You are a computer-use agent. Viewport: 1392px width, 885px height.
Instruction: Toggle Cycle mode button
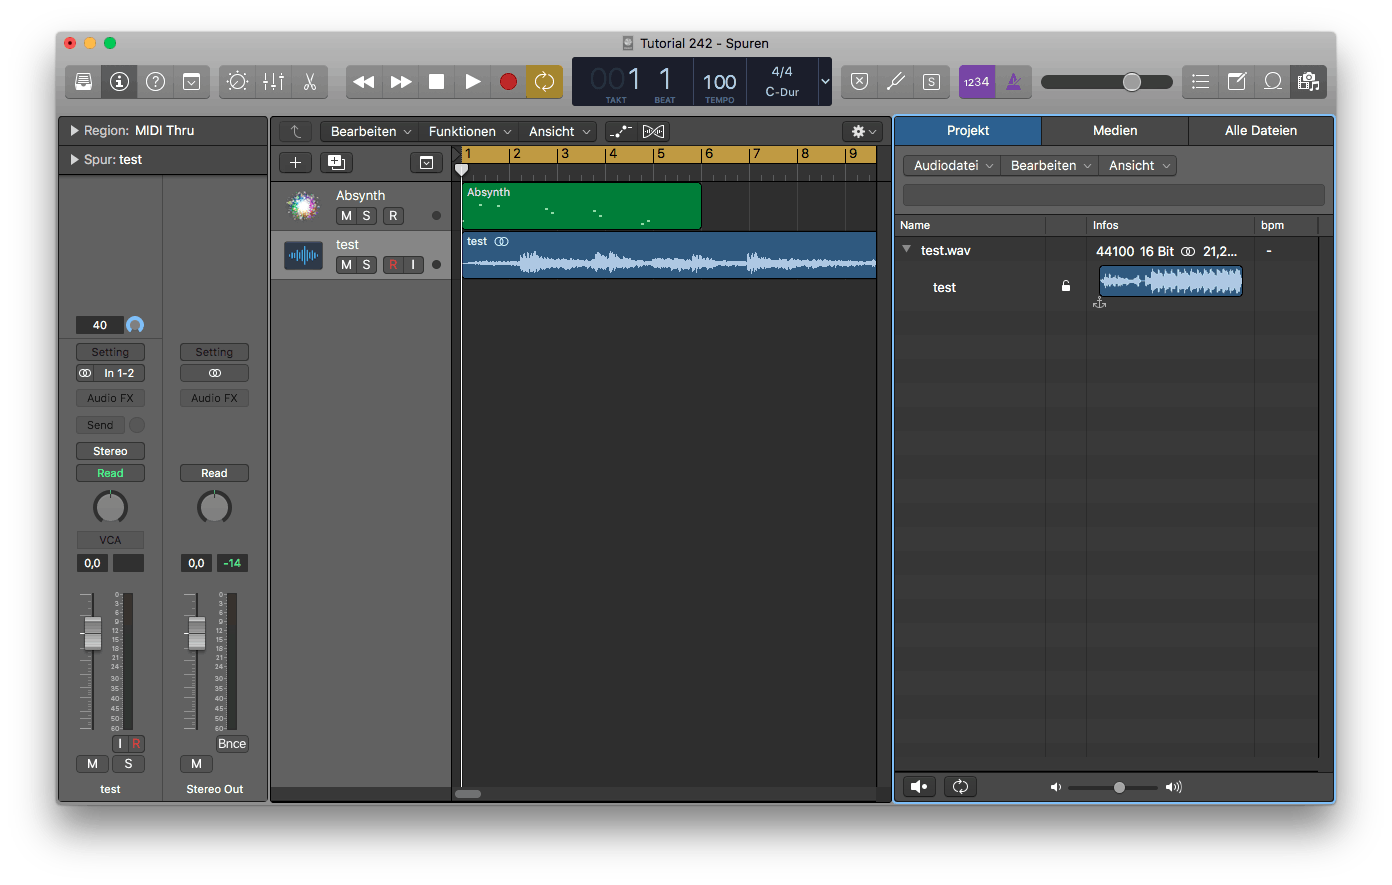(x=544, y=82)
